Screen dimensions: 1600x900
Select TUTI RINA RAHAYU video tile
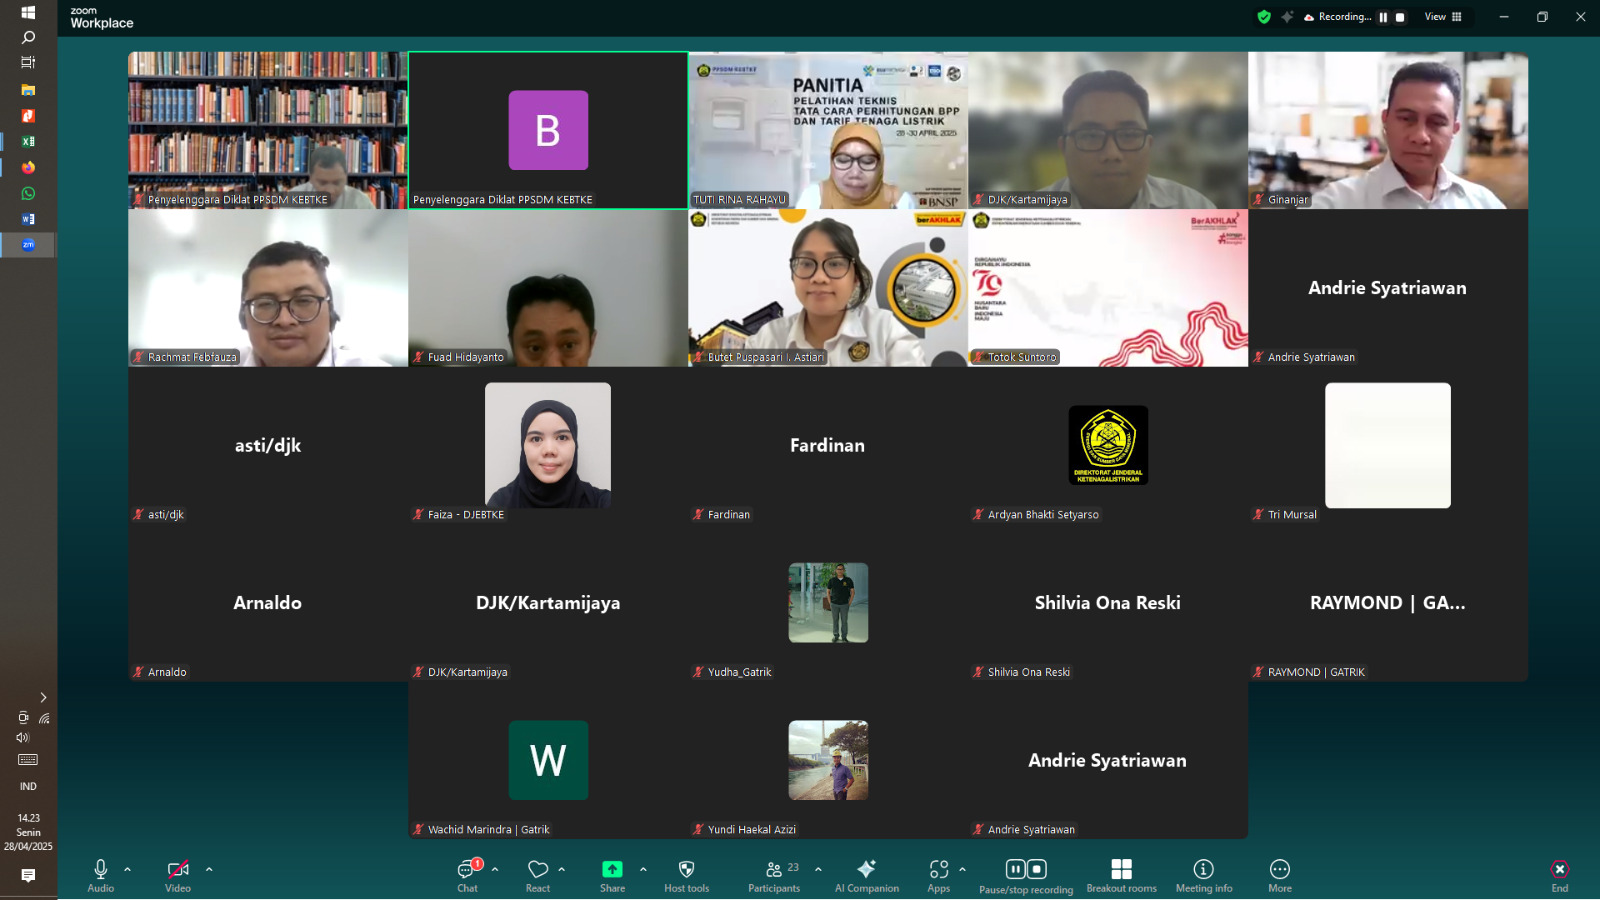[828, 130]
